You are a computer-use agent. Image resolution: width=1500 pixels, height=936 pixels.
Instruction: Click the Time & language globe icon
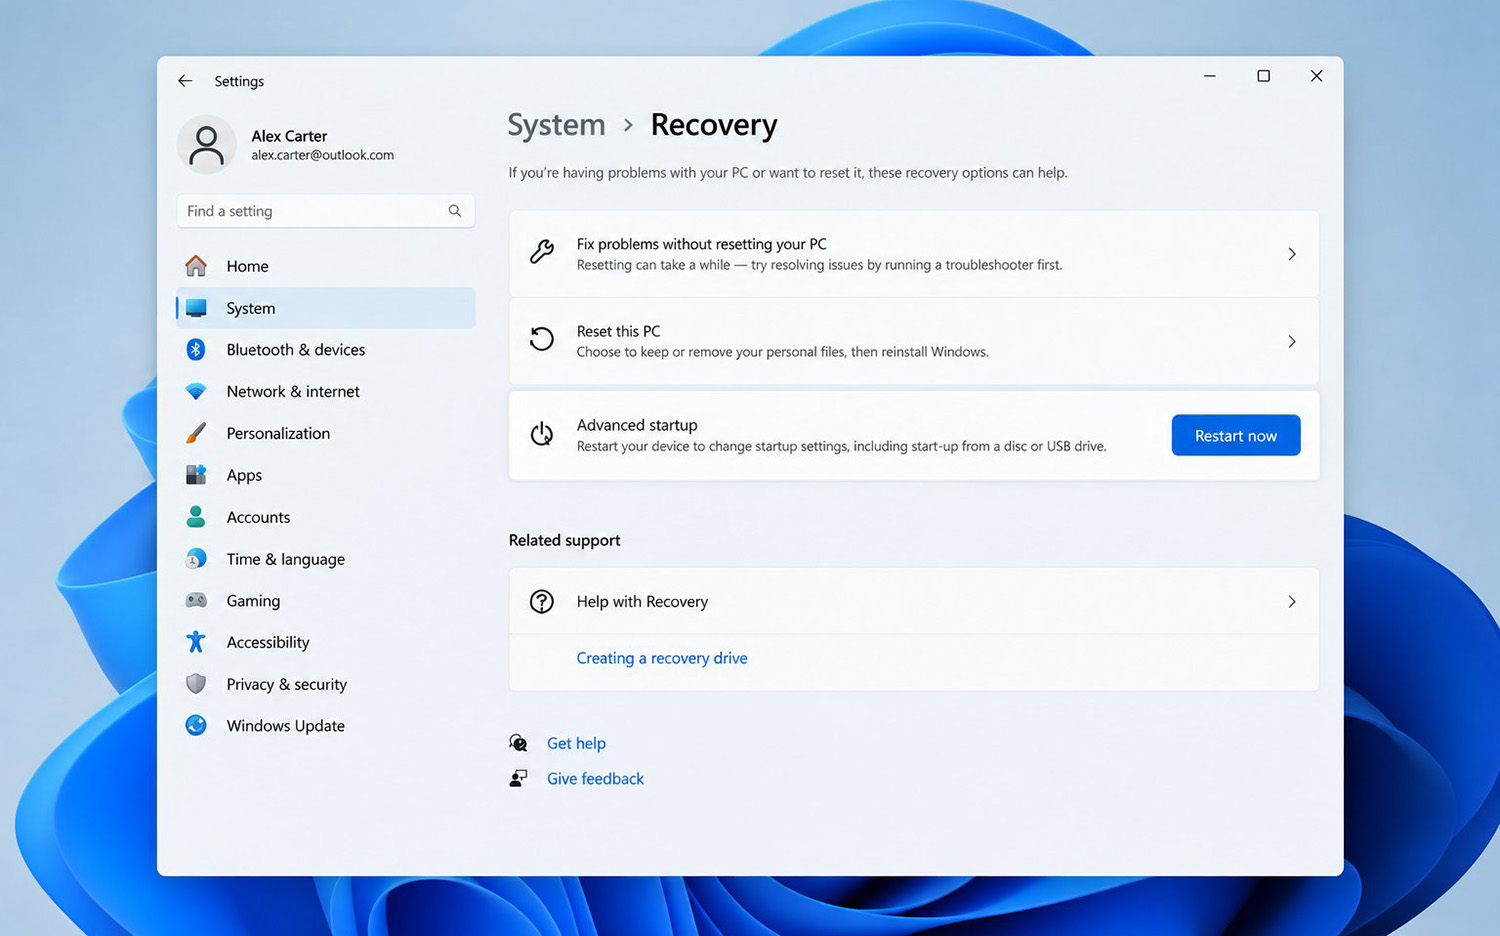[196, 559]
